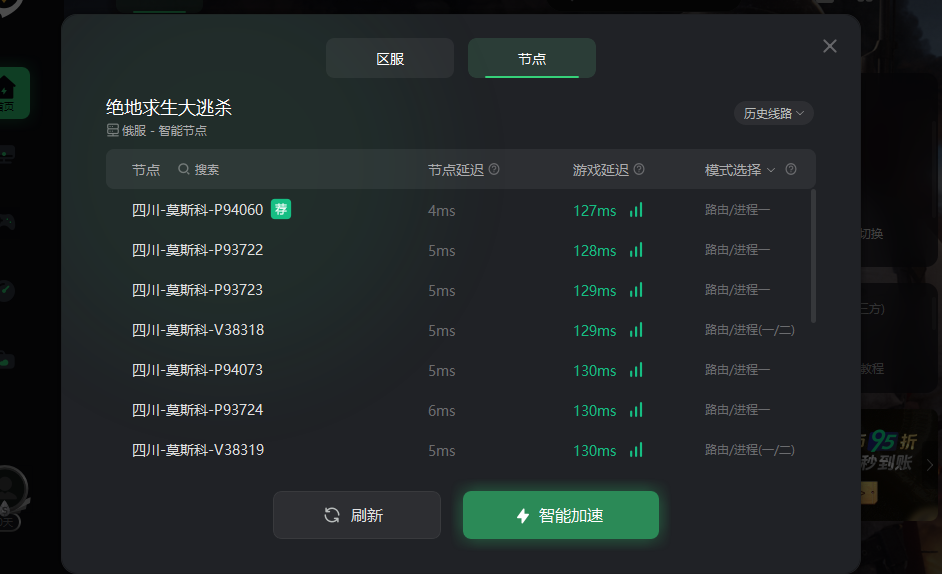Click the help icon beside 游戏延迟
942x574 pixels.
pos(639,169)
